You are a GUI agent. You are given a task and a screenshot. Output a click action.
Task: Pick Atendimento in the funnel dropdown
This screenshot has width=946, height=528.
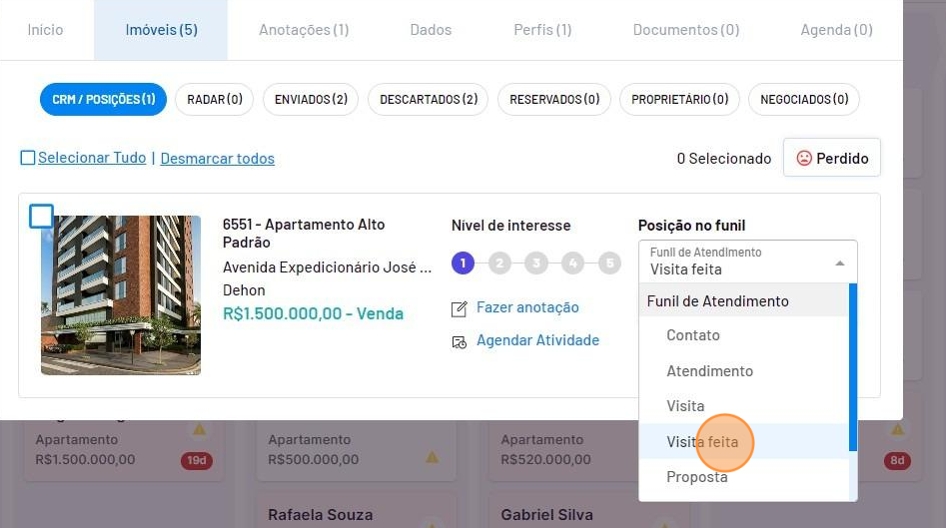point(710,371)
